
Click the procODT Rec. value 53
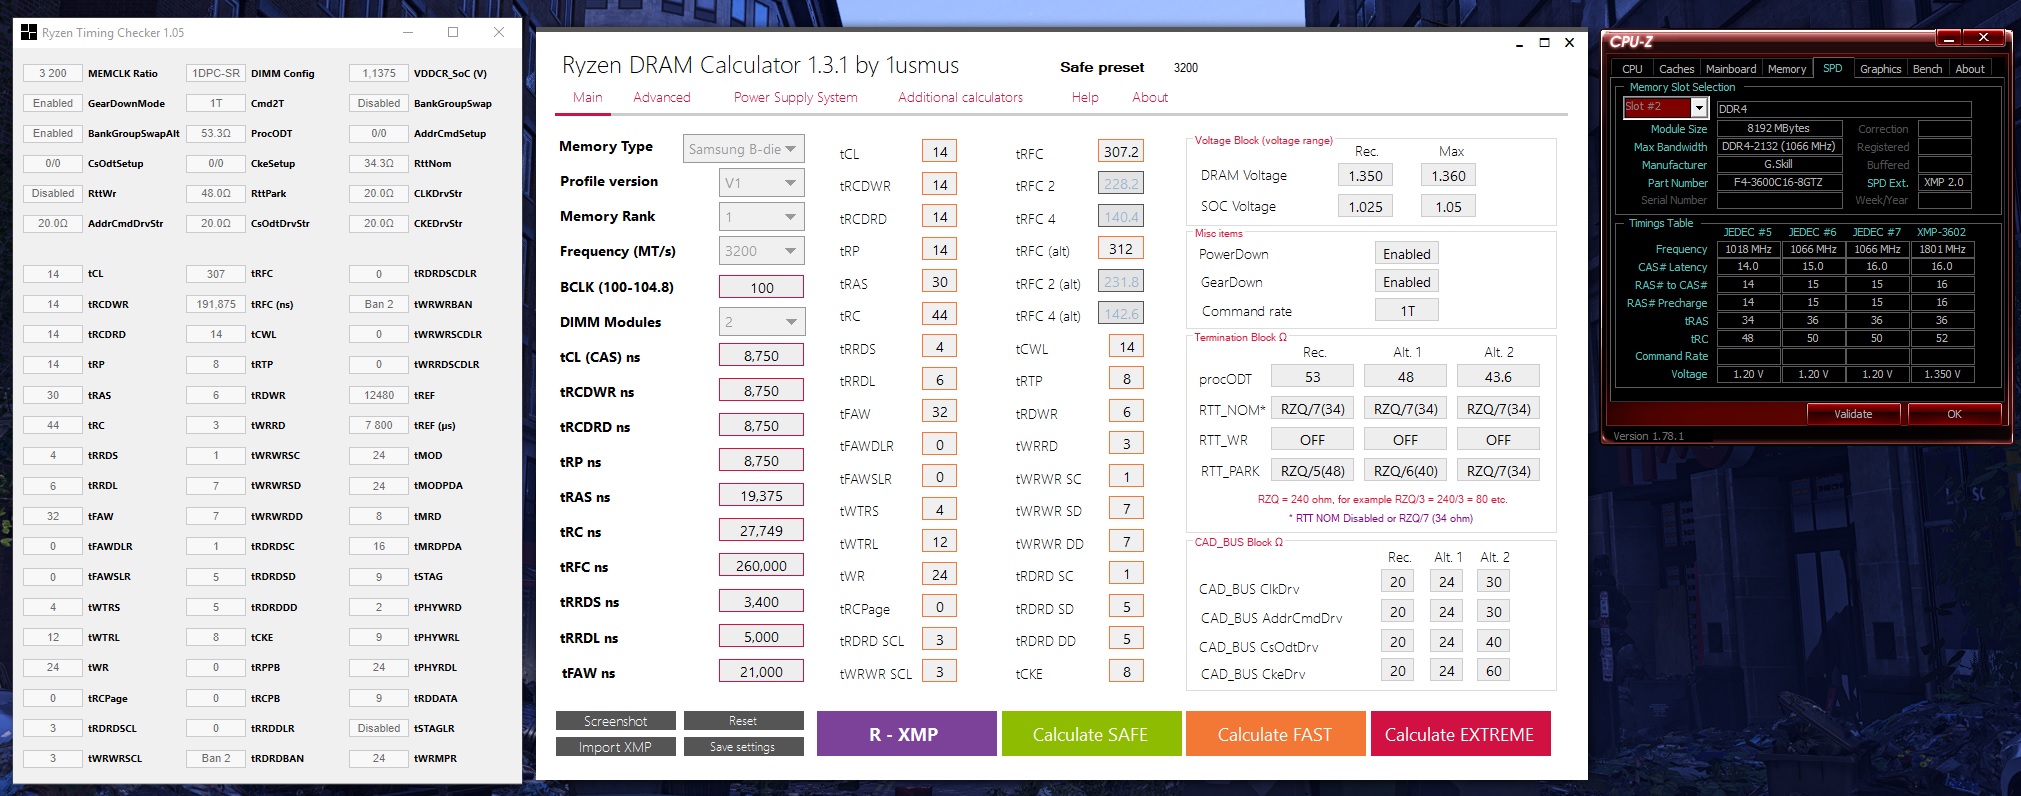(x=1312, y=377)
